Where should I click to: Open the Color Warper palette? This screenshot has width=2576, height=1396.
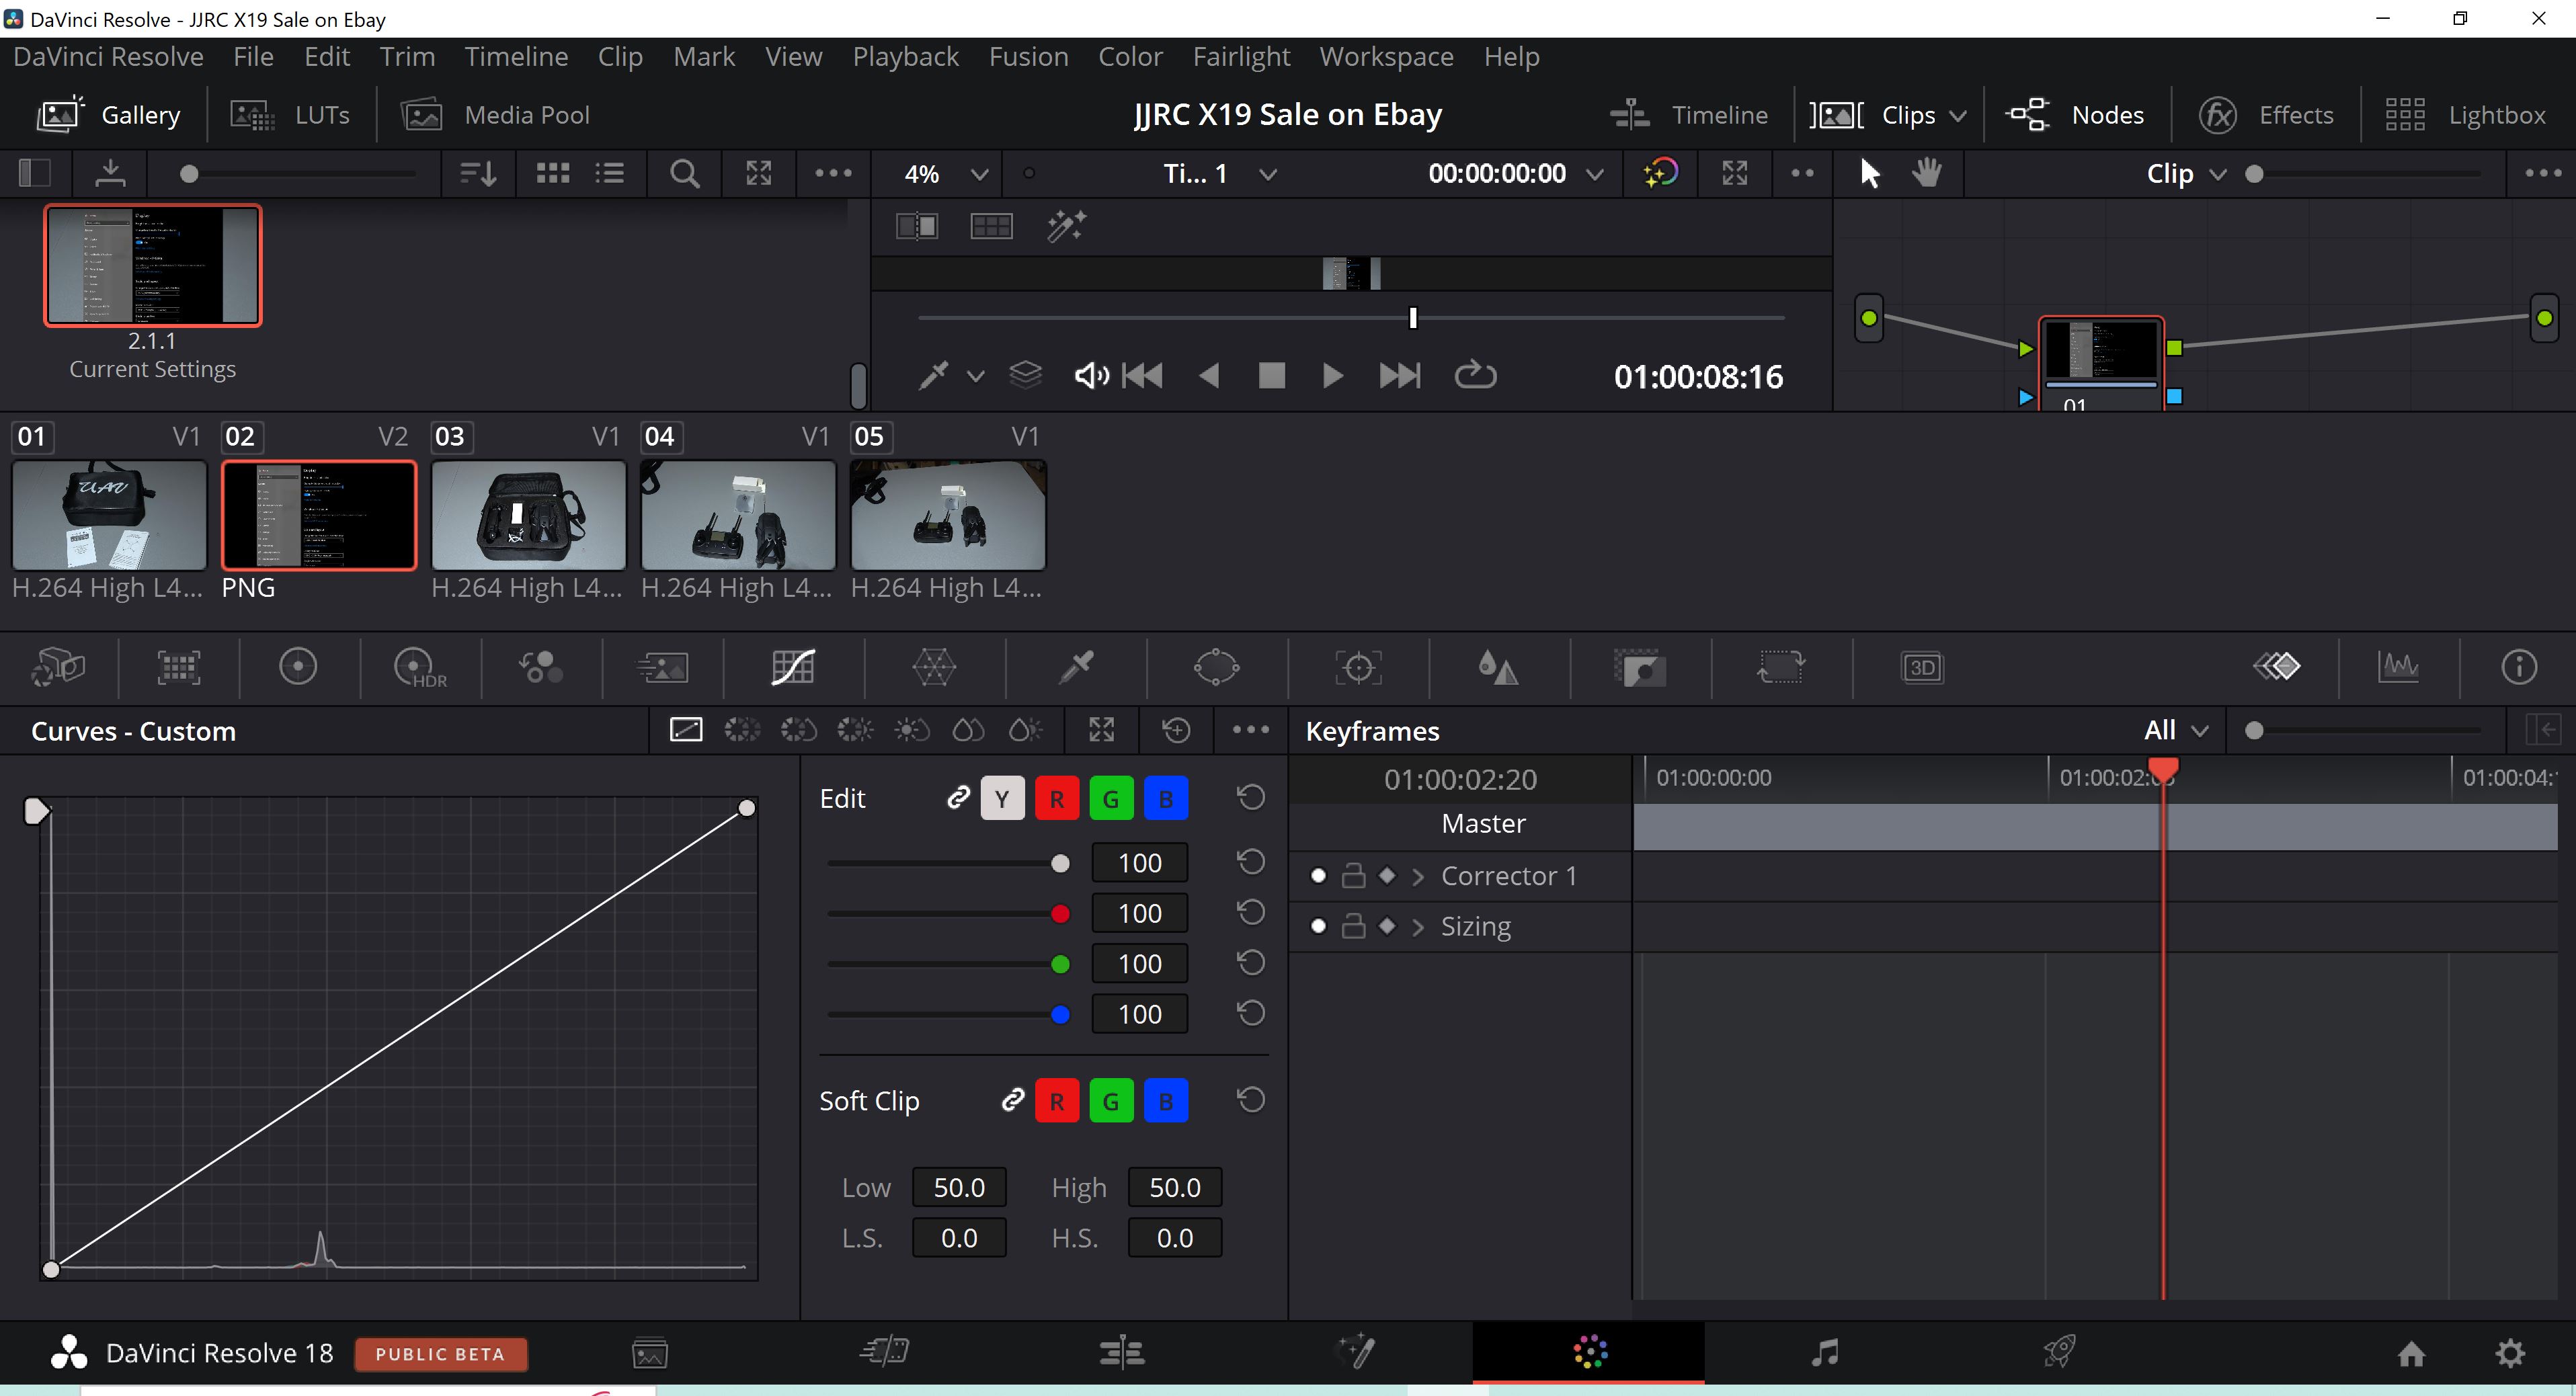point(934,667)
